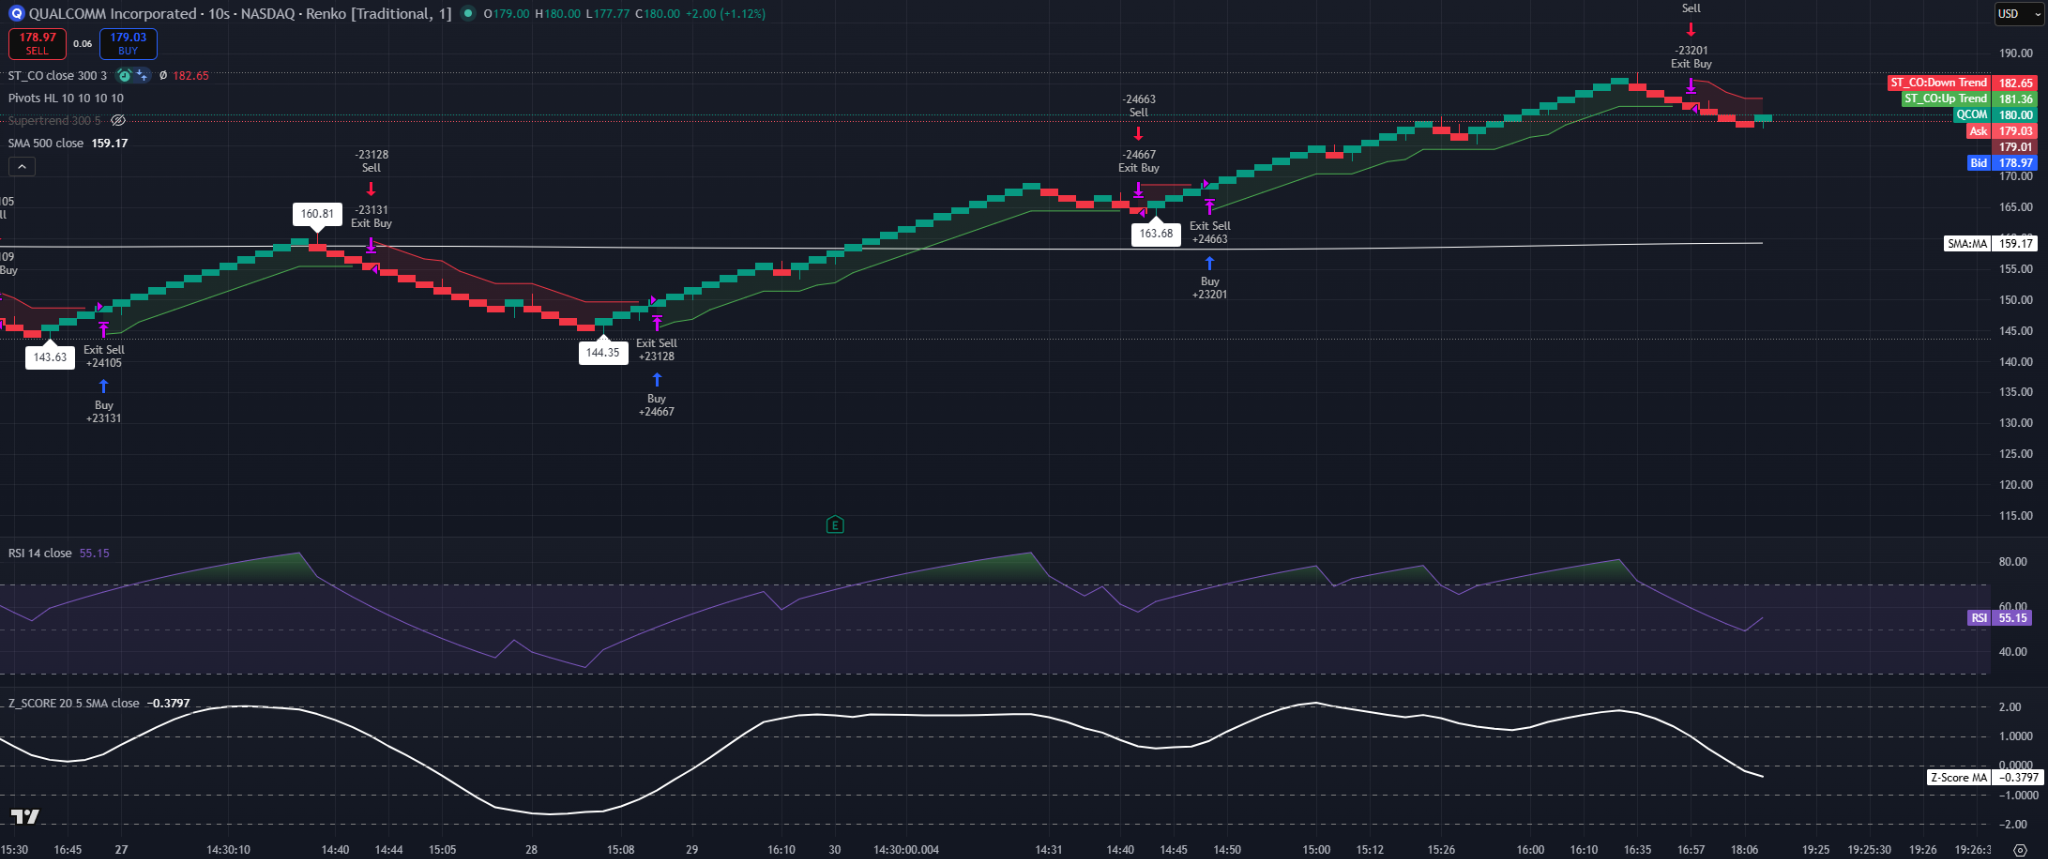Show the hidden Supertrend 300 5 indicator

tap(118, 121)
